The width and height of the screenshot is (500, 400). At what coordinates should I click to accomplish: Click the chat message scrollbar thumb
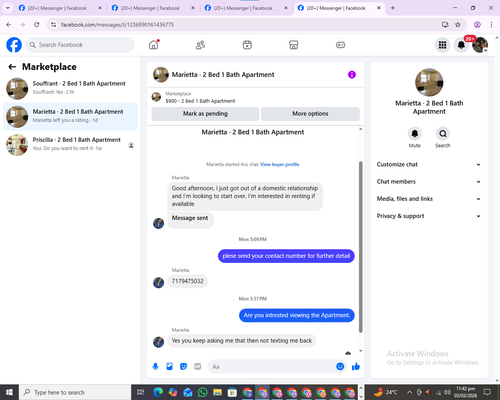(x=360, y=247)
